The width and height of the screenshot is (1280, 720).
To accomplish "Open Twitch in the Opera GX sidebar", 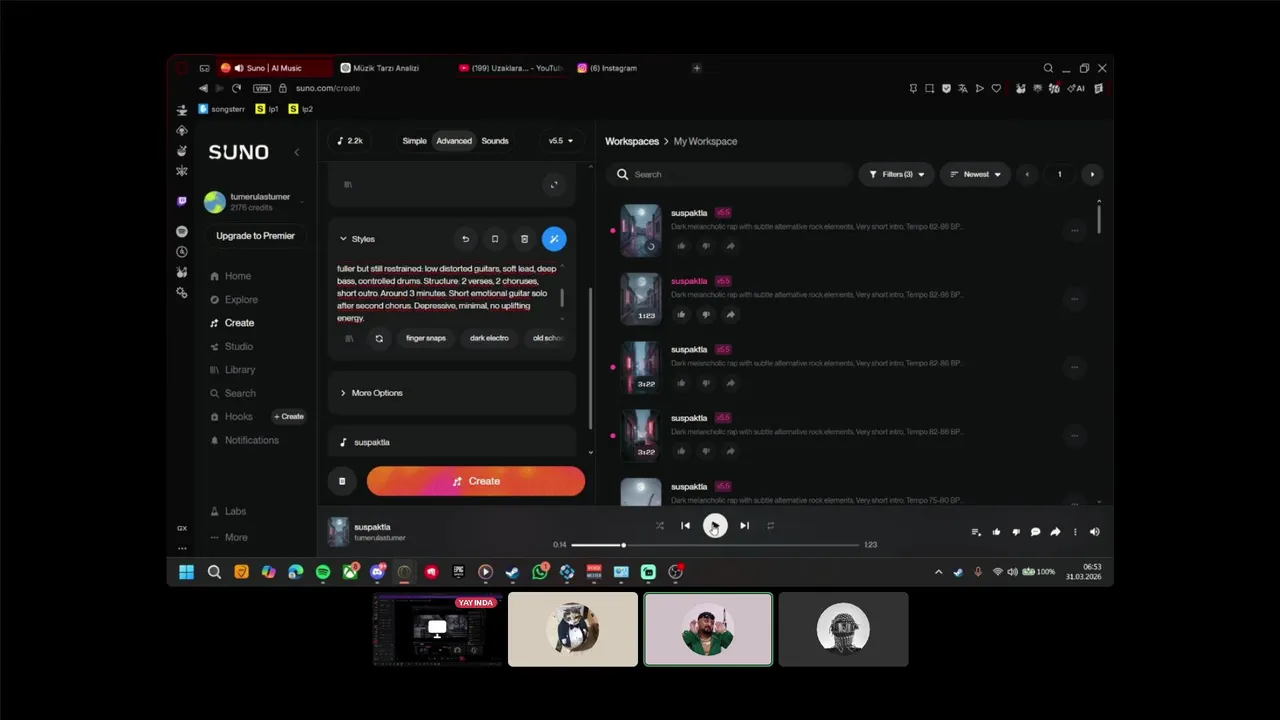I will [181, 201].
